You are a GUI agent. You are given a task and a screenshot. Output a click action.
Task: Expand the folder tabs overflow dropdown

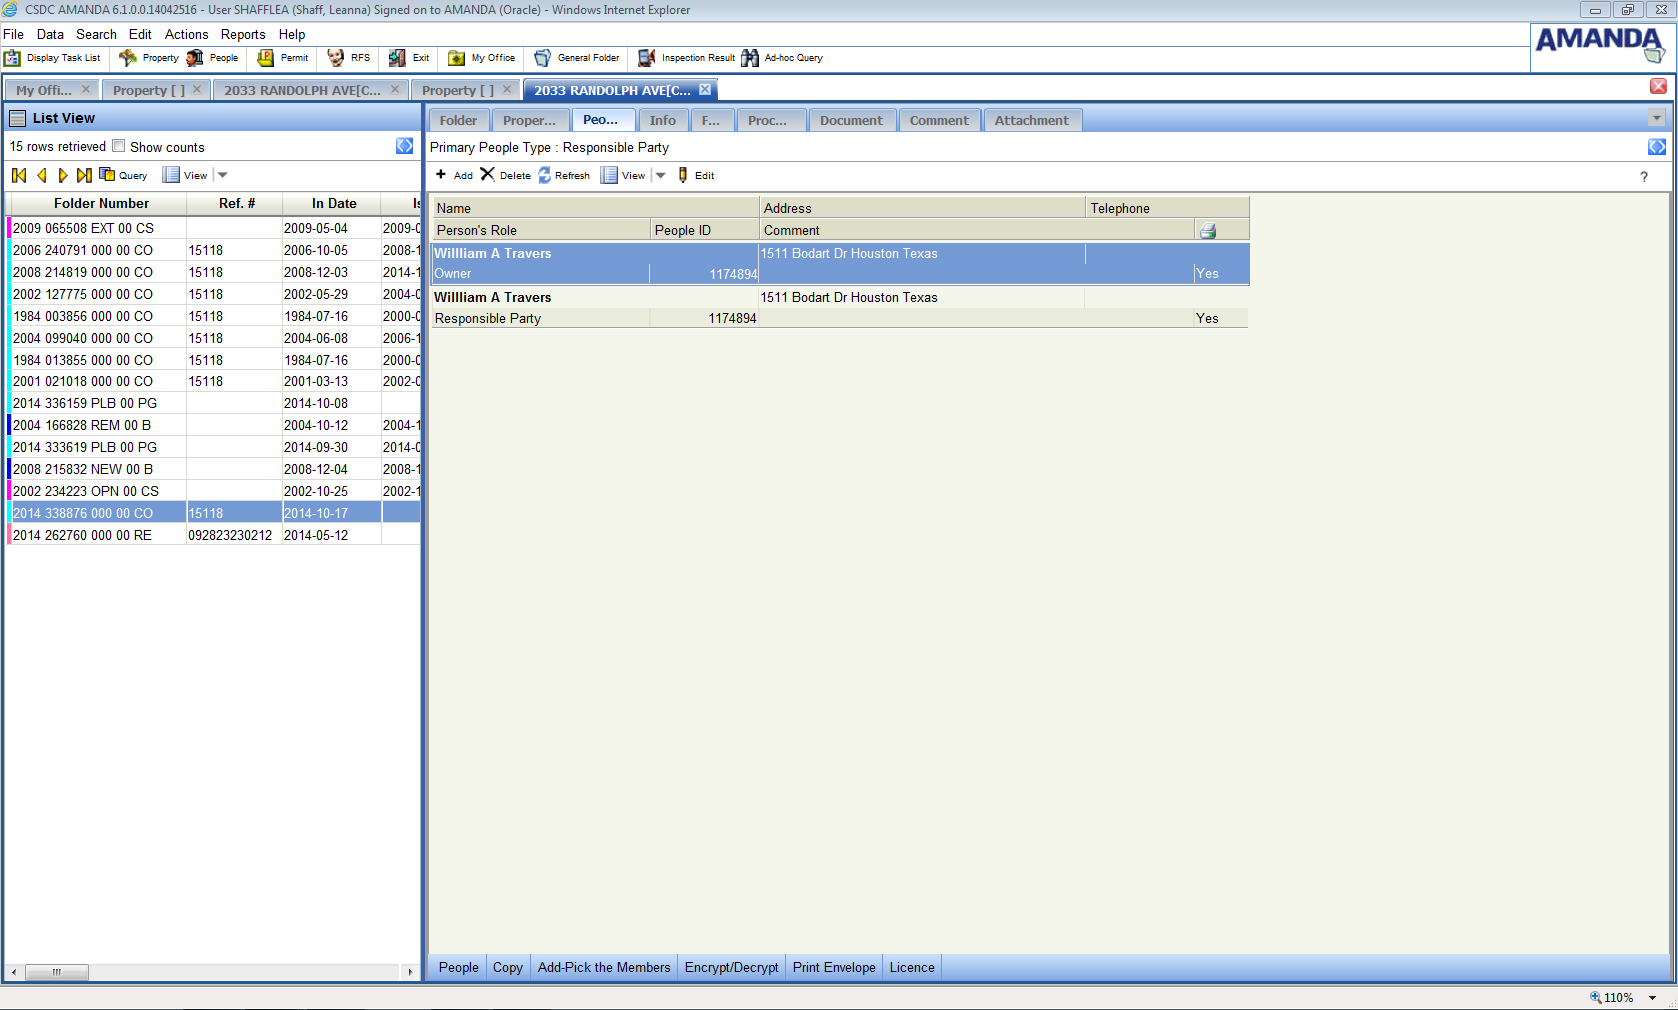click(x=1656, y=119)
